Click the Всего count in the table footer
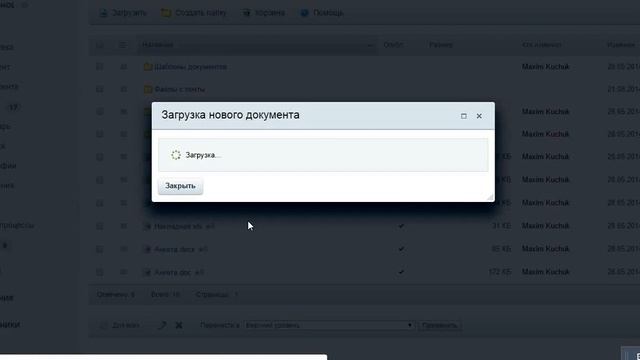This screenshot has height=360, width=640. coord(165,294)
